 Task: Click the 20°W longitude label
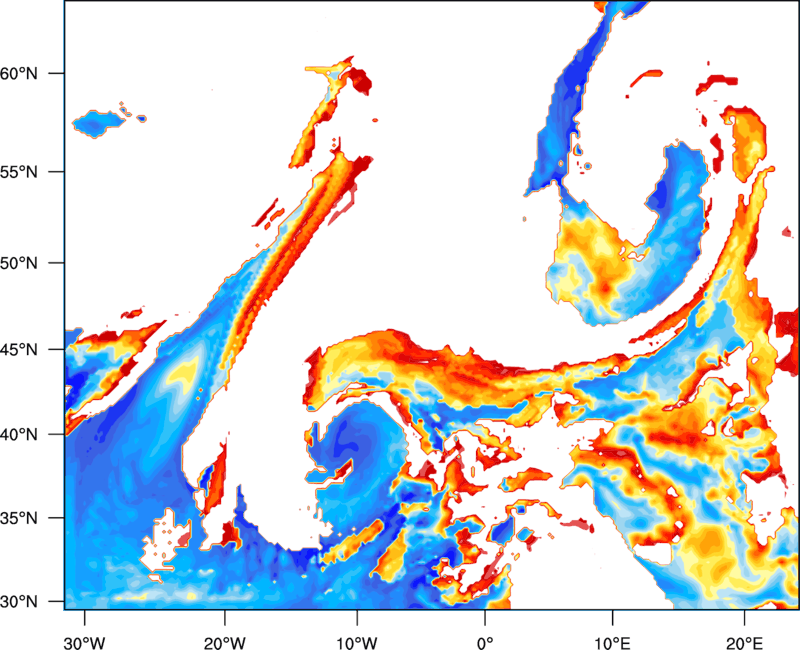click(224, 643)
